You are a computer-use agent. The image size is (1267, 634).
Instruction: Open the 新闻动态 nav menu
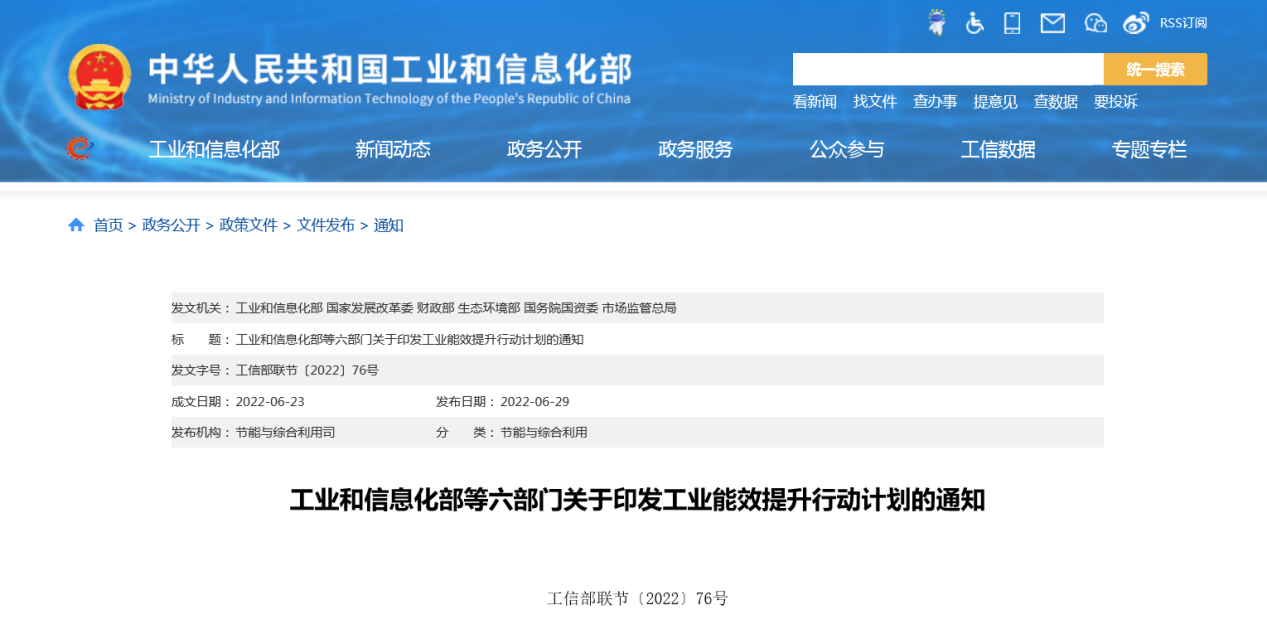[392, 150]
